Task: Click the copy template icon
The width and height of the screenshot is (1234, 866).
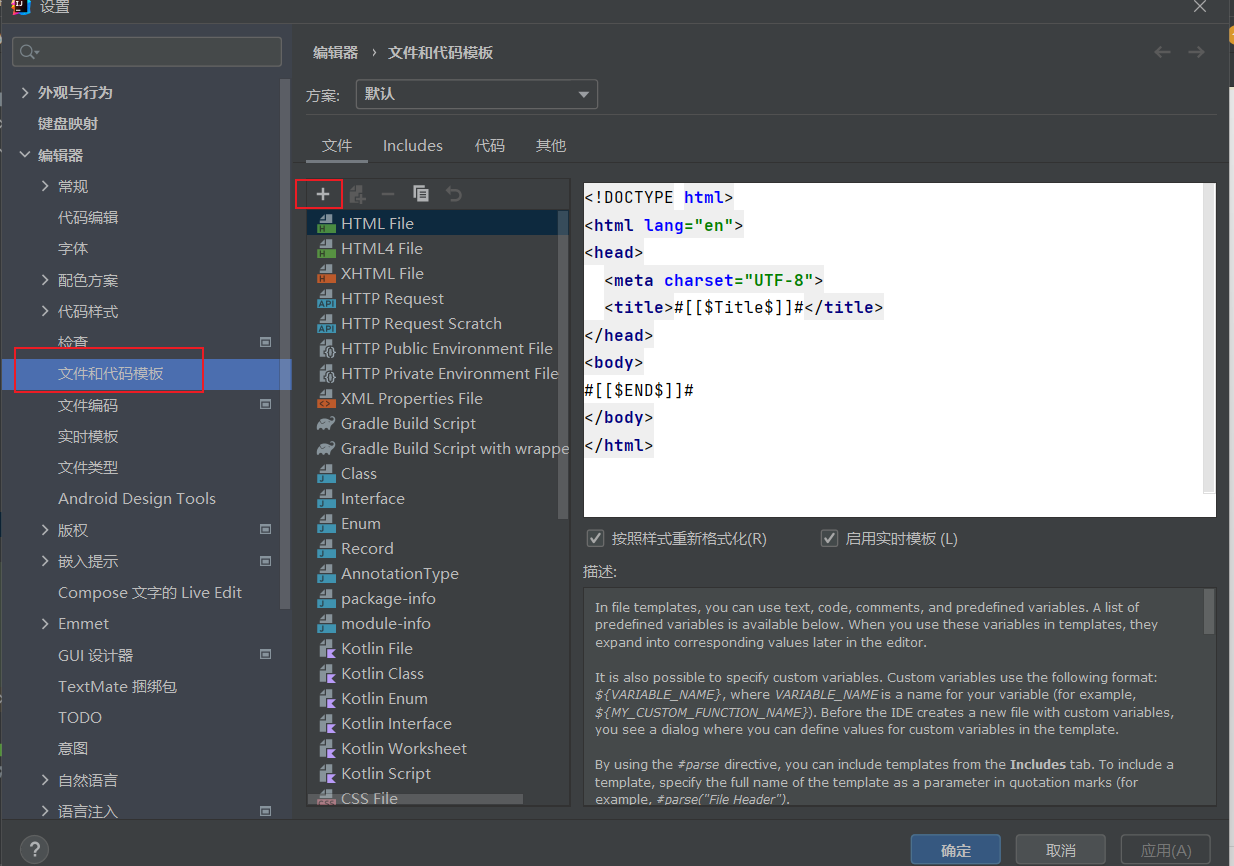Action: [x=421, y=194]
